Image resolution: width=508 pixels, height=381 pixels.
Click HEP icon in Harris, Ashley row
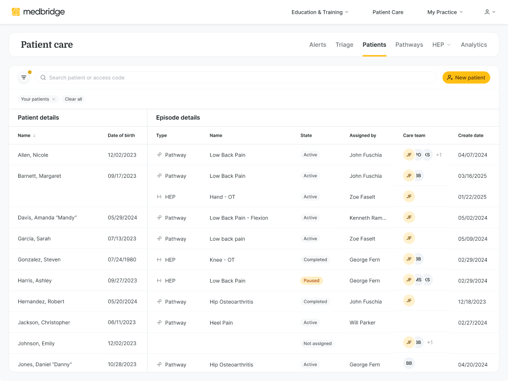point(159,281)
